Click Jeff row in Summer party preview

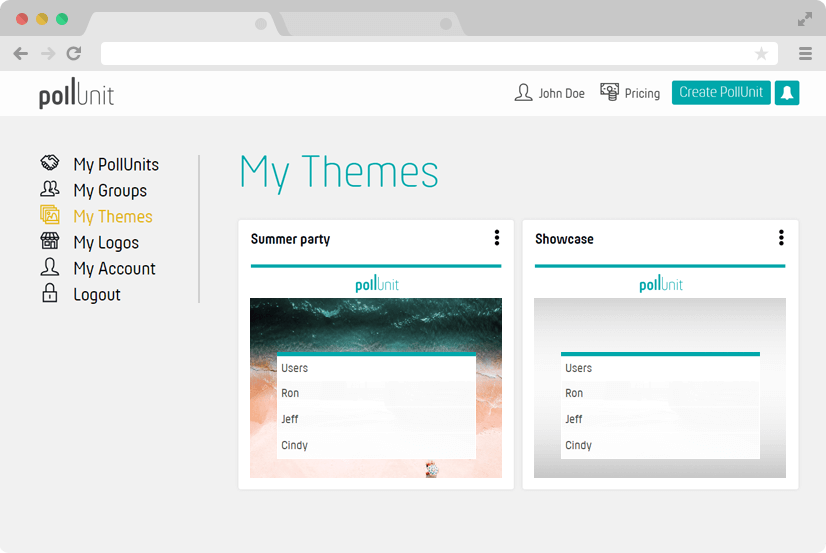click(x=376, y=419)
